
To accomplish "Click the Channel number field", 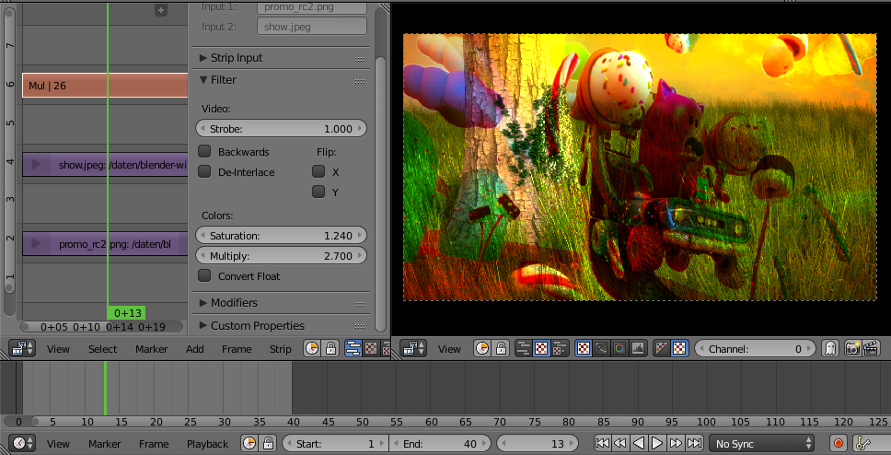I will pyautogui.click(x=755, y=349).
